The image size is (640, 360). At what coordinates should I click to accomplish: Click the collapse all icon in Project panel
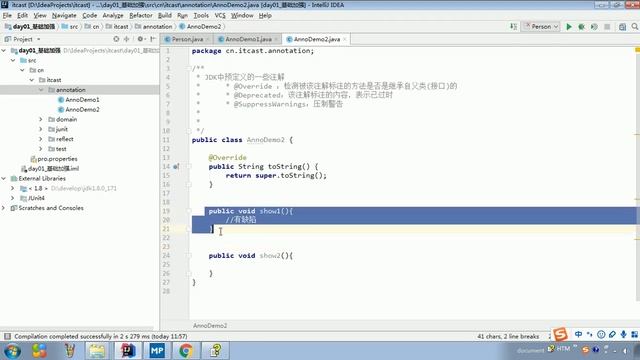point(127,39)
